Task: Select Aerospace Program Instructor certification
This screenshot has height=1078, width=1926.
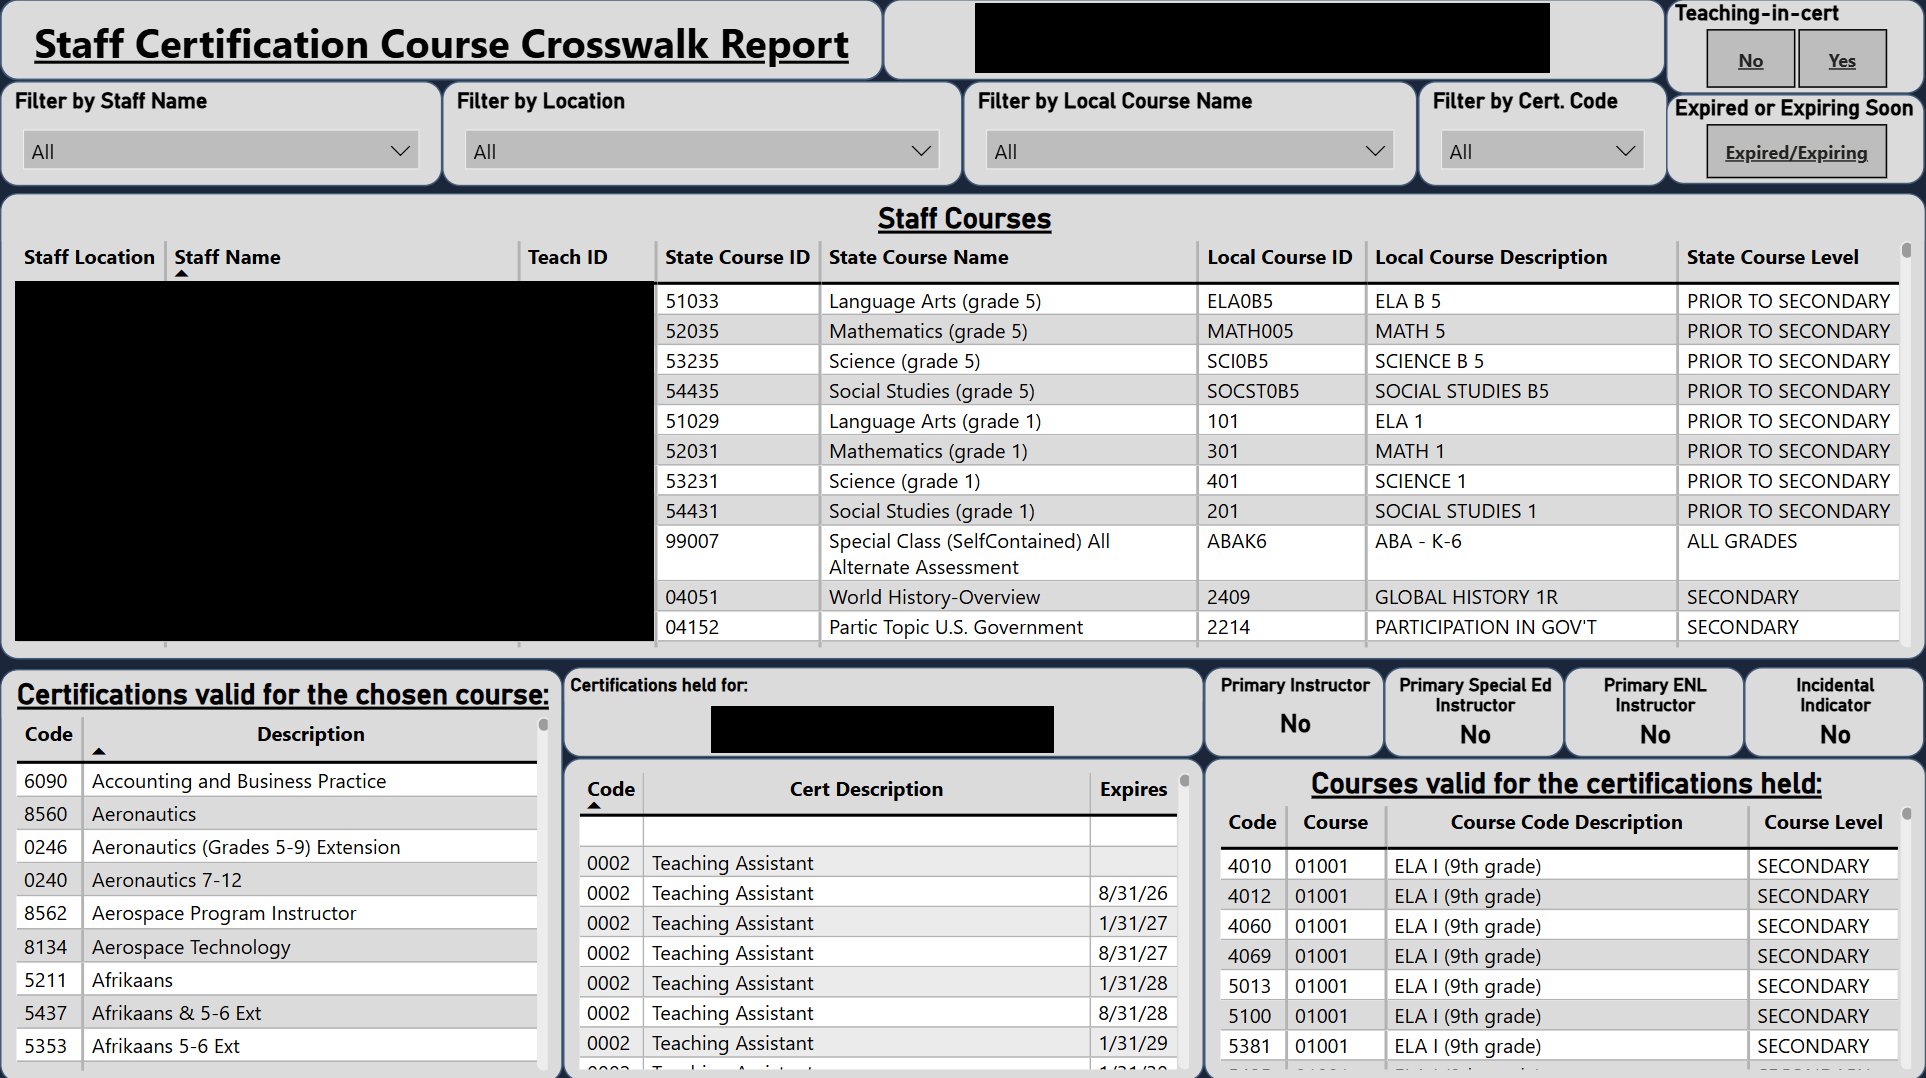Action: pos(224,913)
